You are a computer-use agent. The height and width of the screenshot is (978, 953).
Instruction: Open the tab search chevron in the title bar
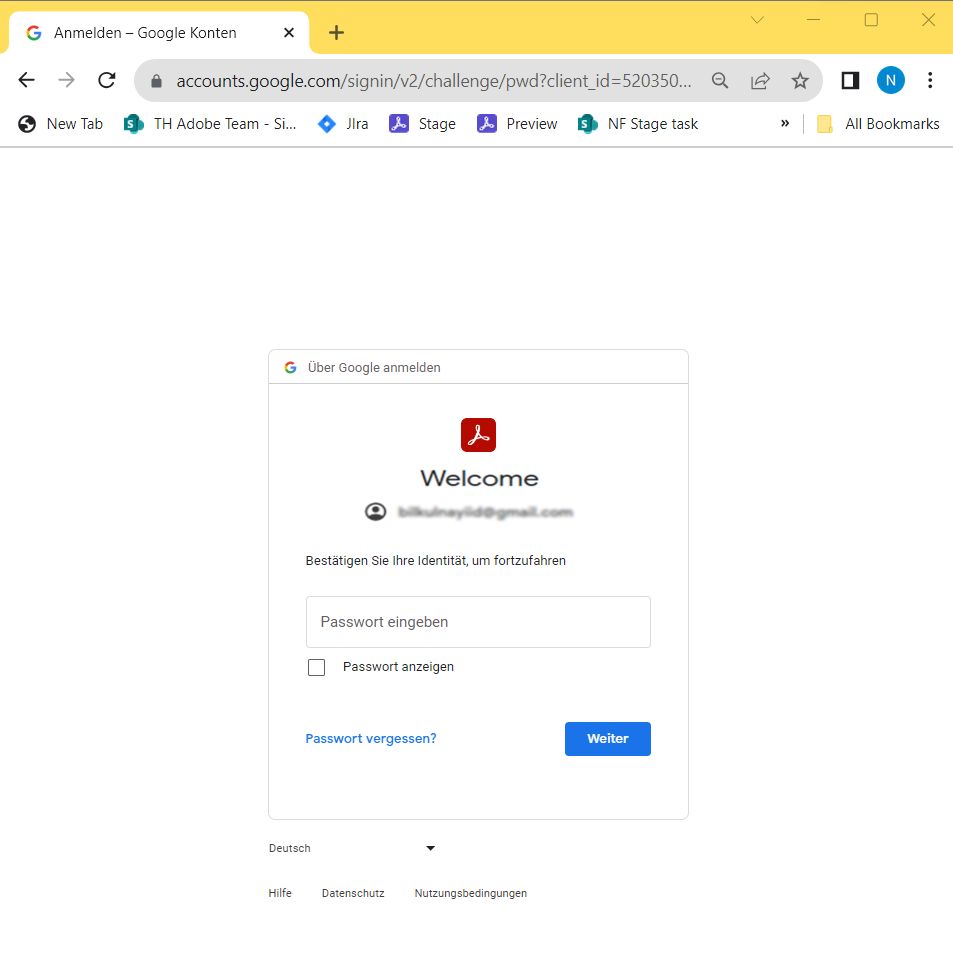pyautogui.click(x=757, y=19)
